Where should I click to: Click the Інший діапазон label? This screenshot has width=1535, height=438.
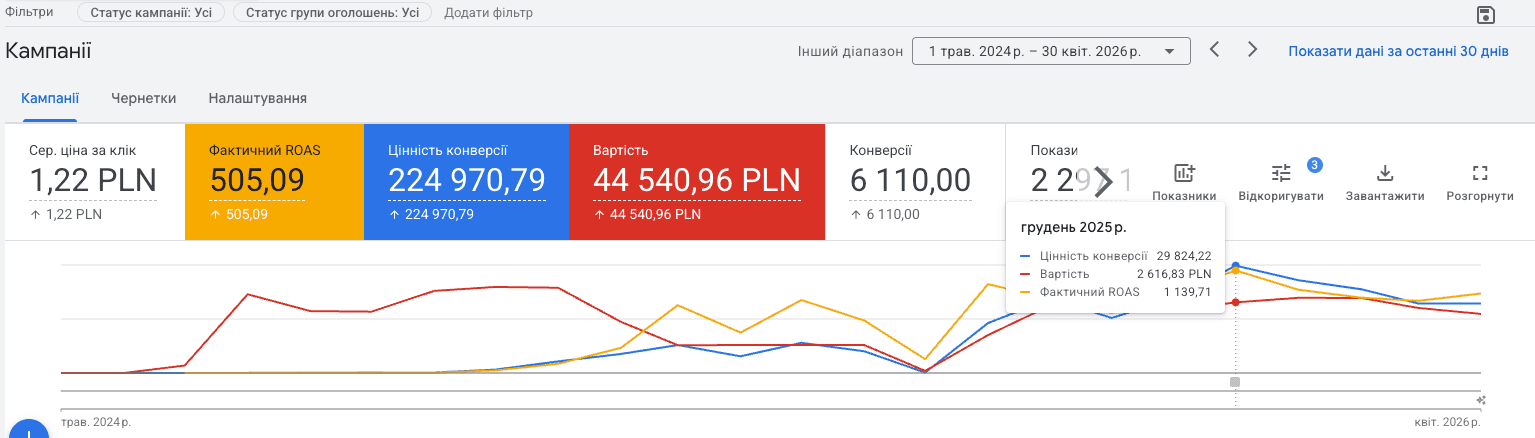tap(851, 51)
